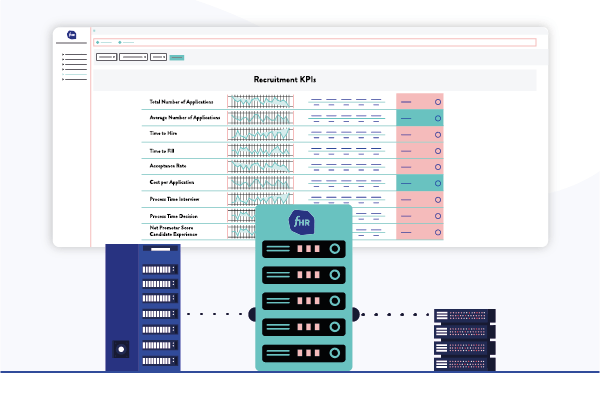Click the teal status cell in Cost per Application row

[x=420, y=184]
